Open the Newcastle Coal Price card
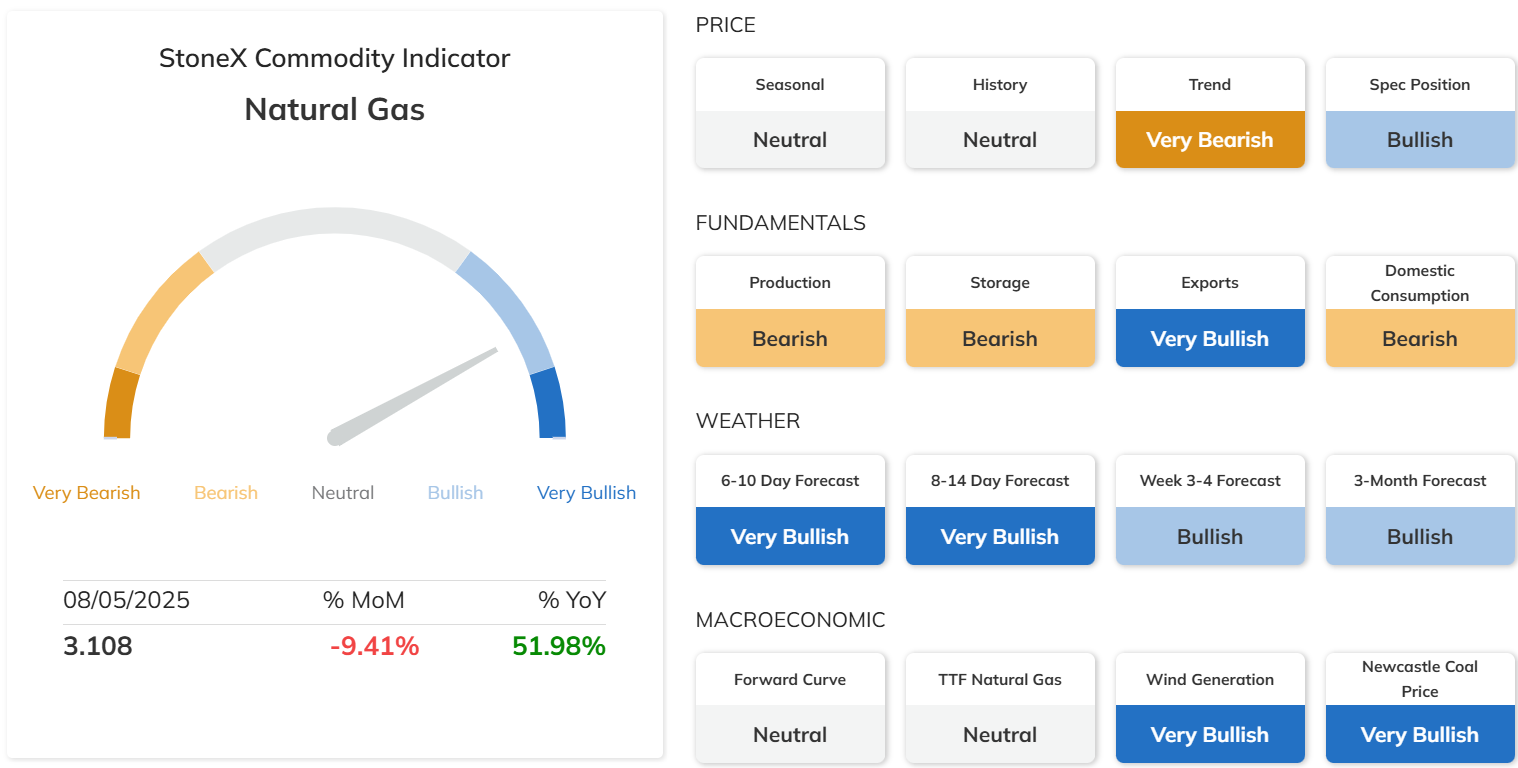 click(1420, 707)
